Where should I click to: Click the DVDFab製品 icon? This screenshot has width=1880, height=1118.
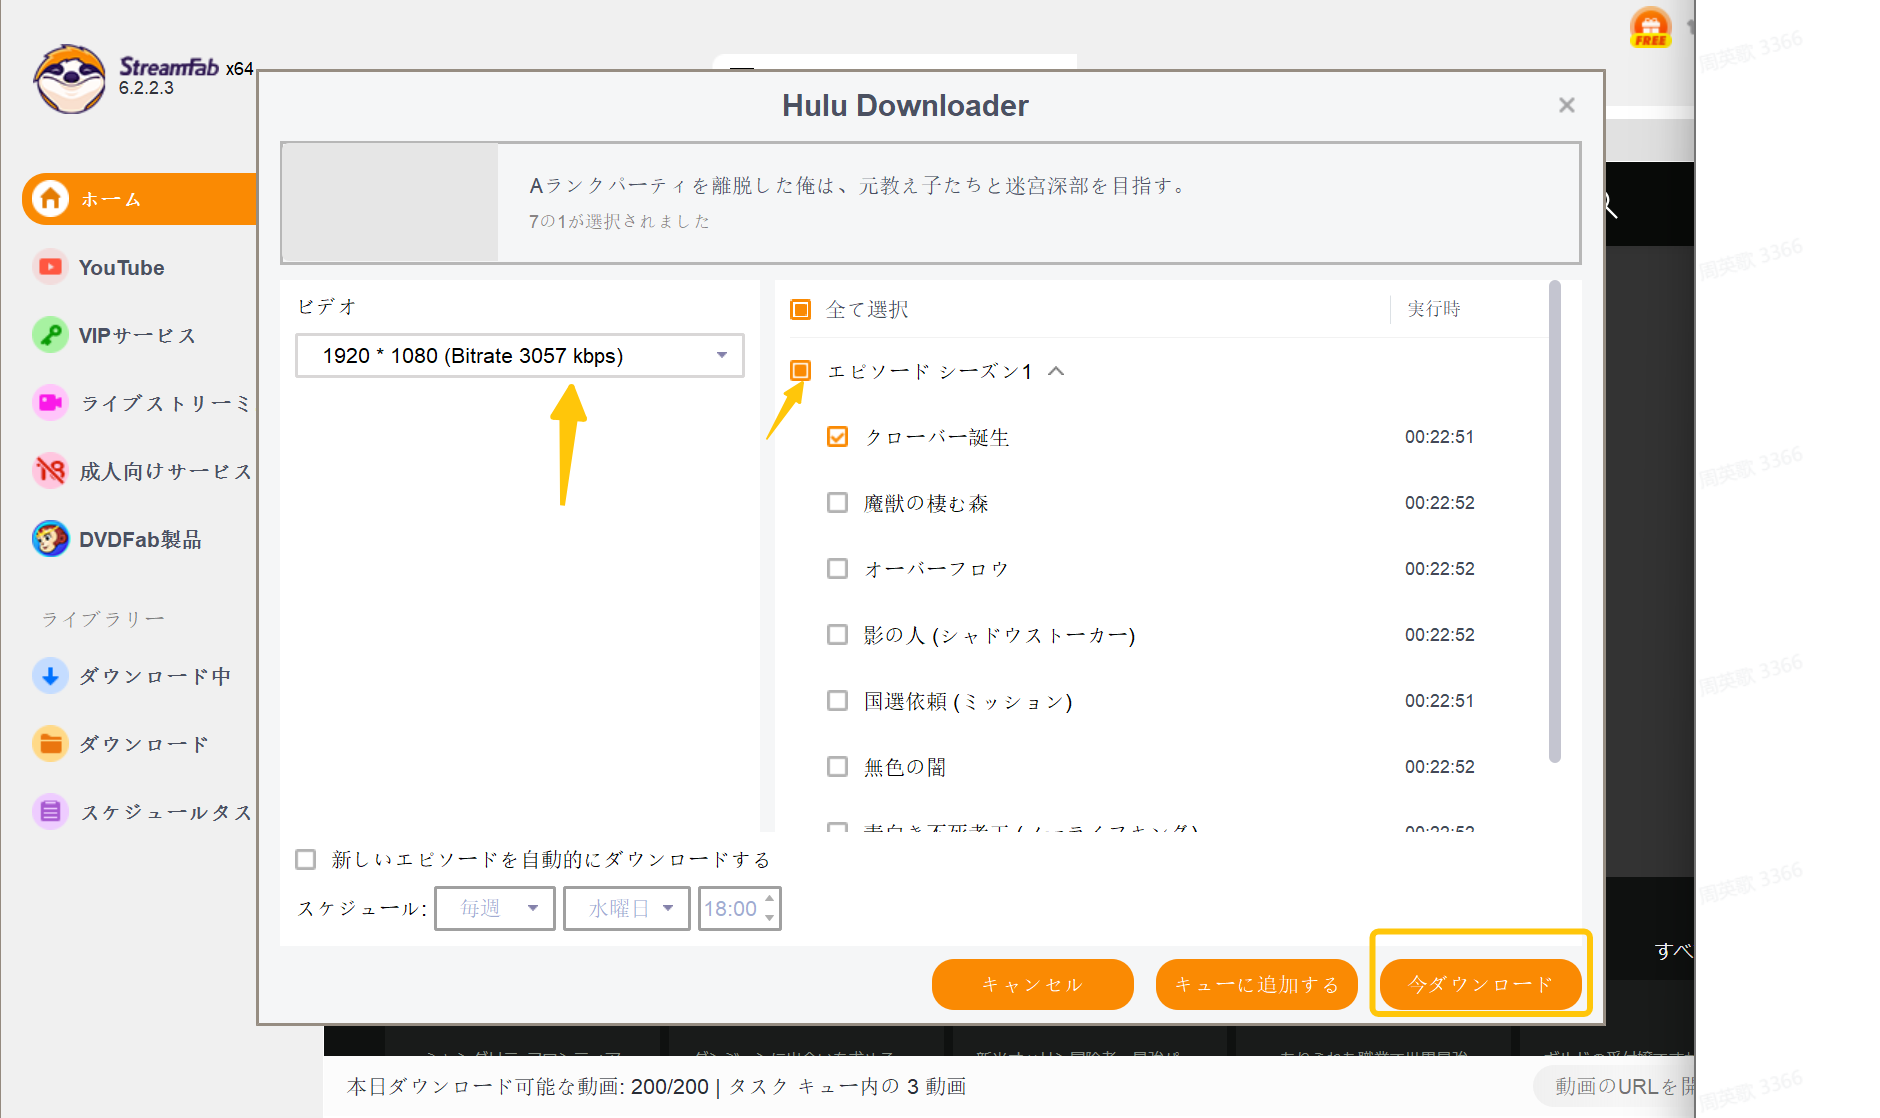tap(50, 539)
